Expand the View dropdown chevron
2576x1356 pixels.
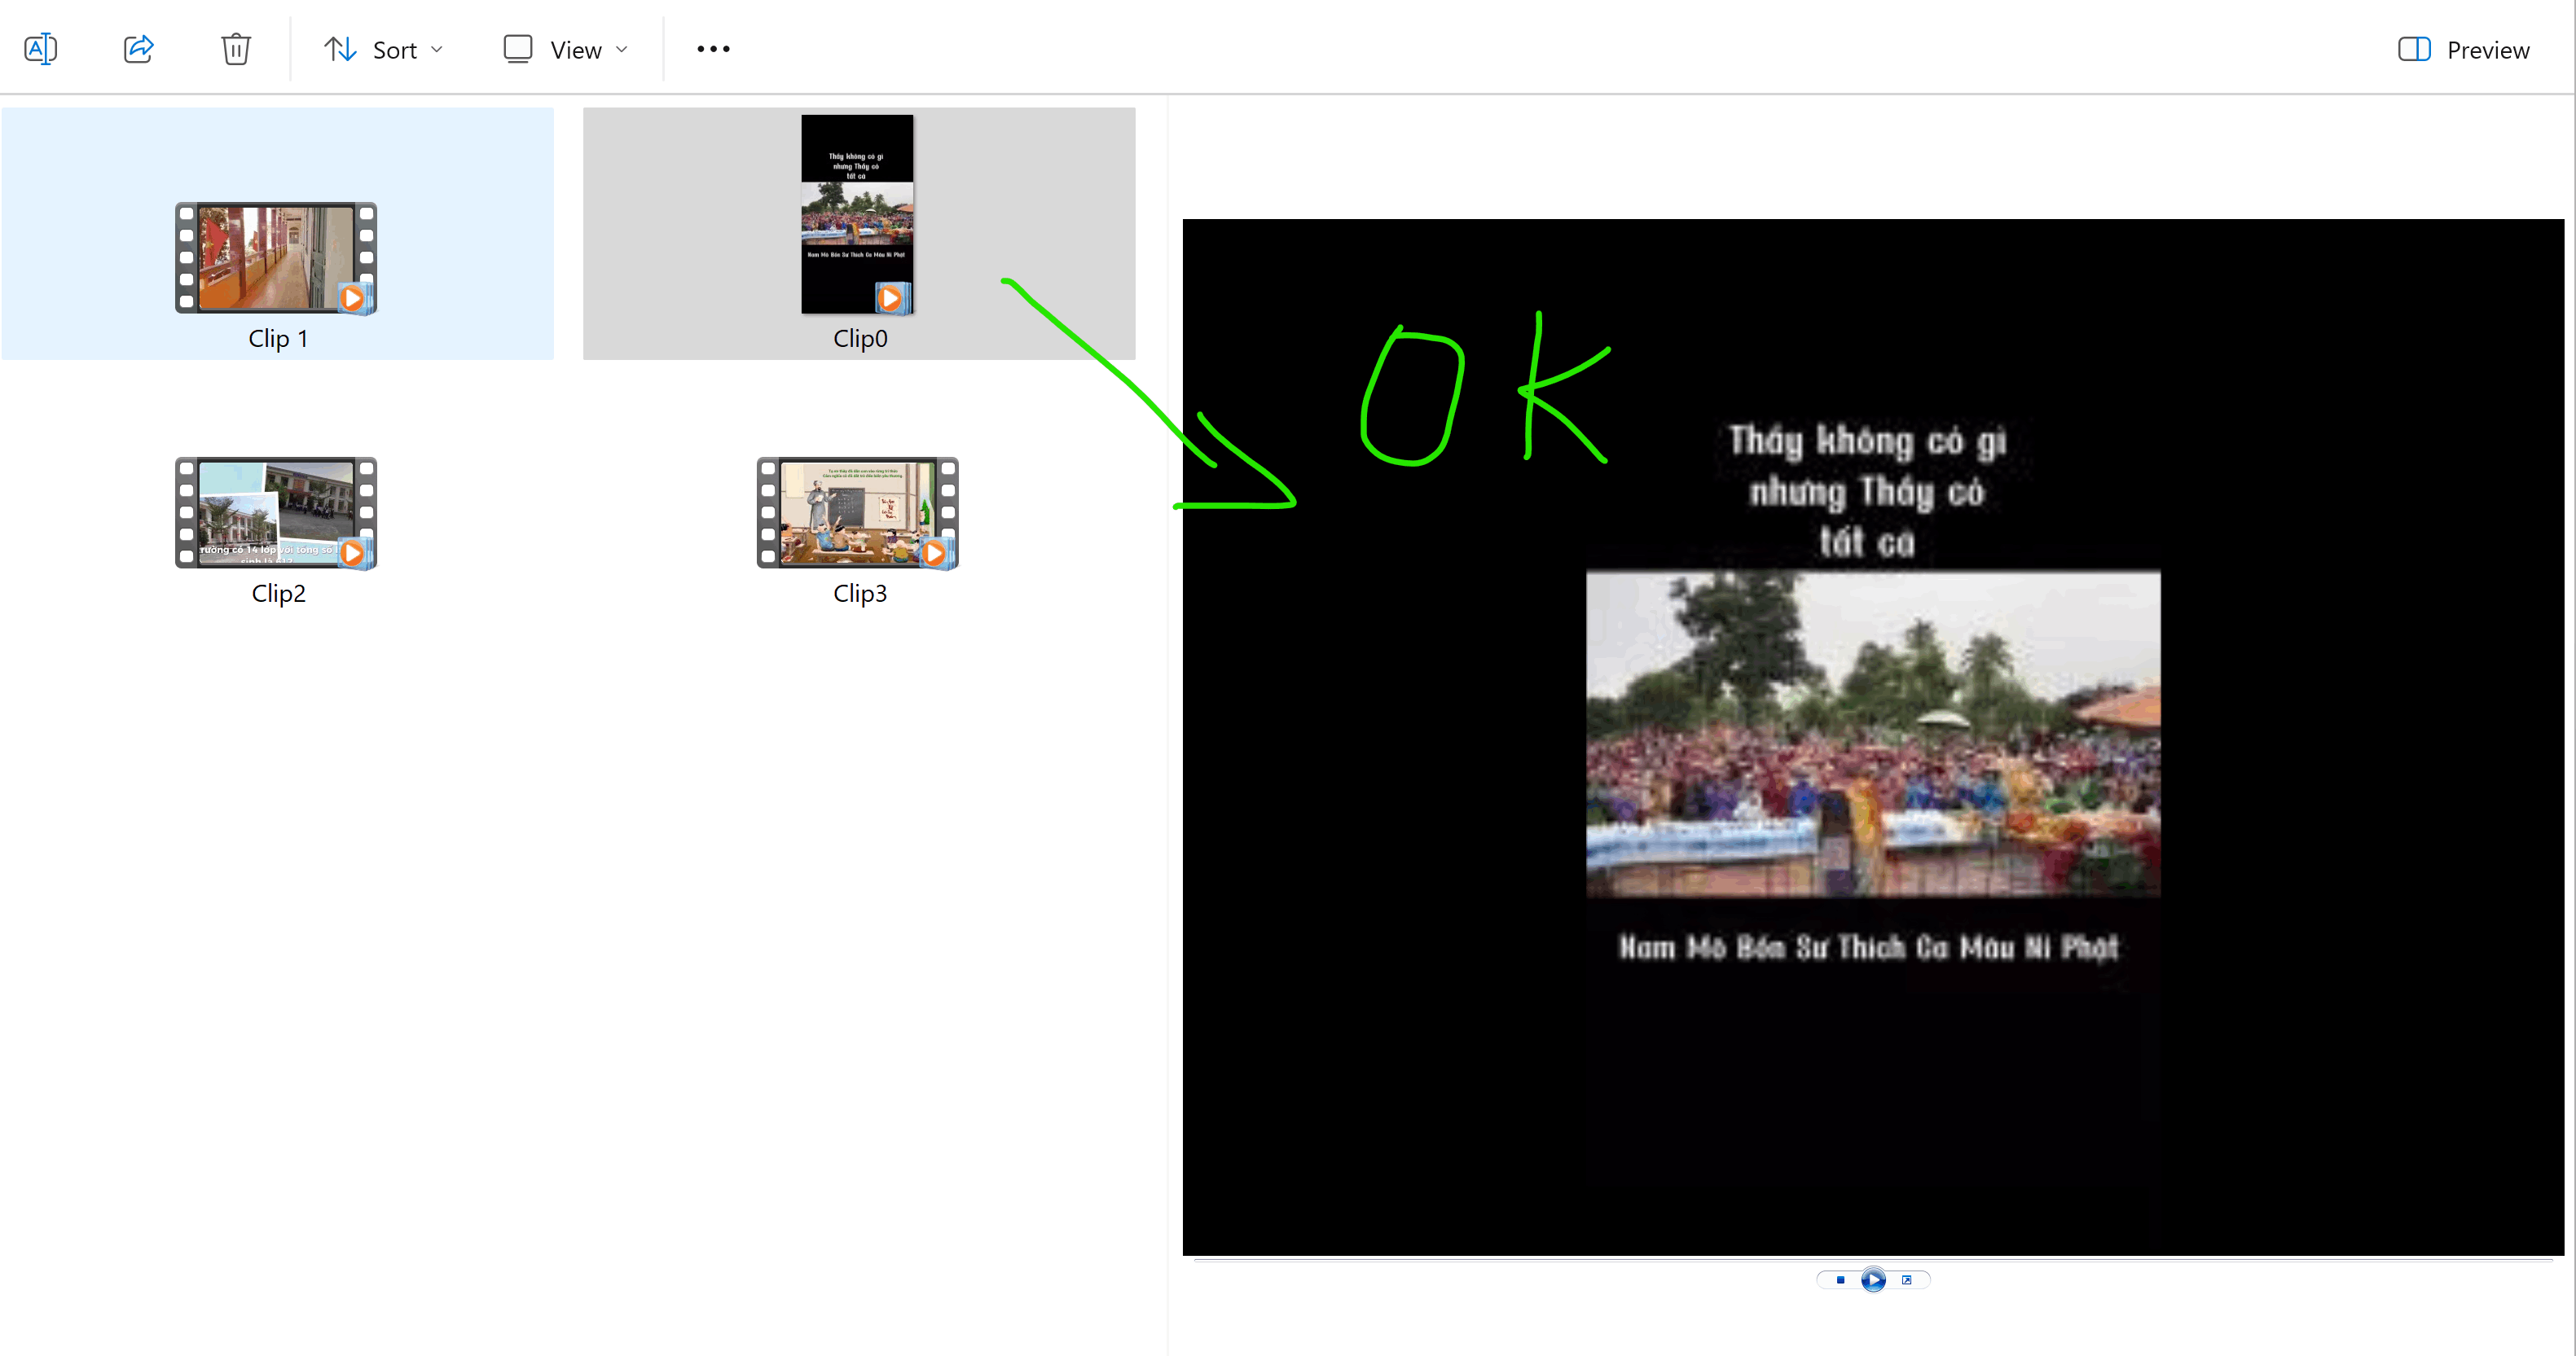pyautogui.click(x=622, y=50)
